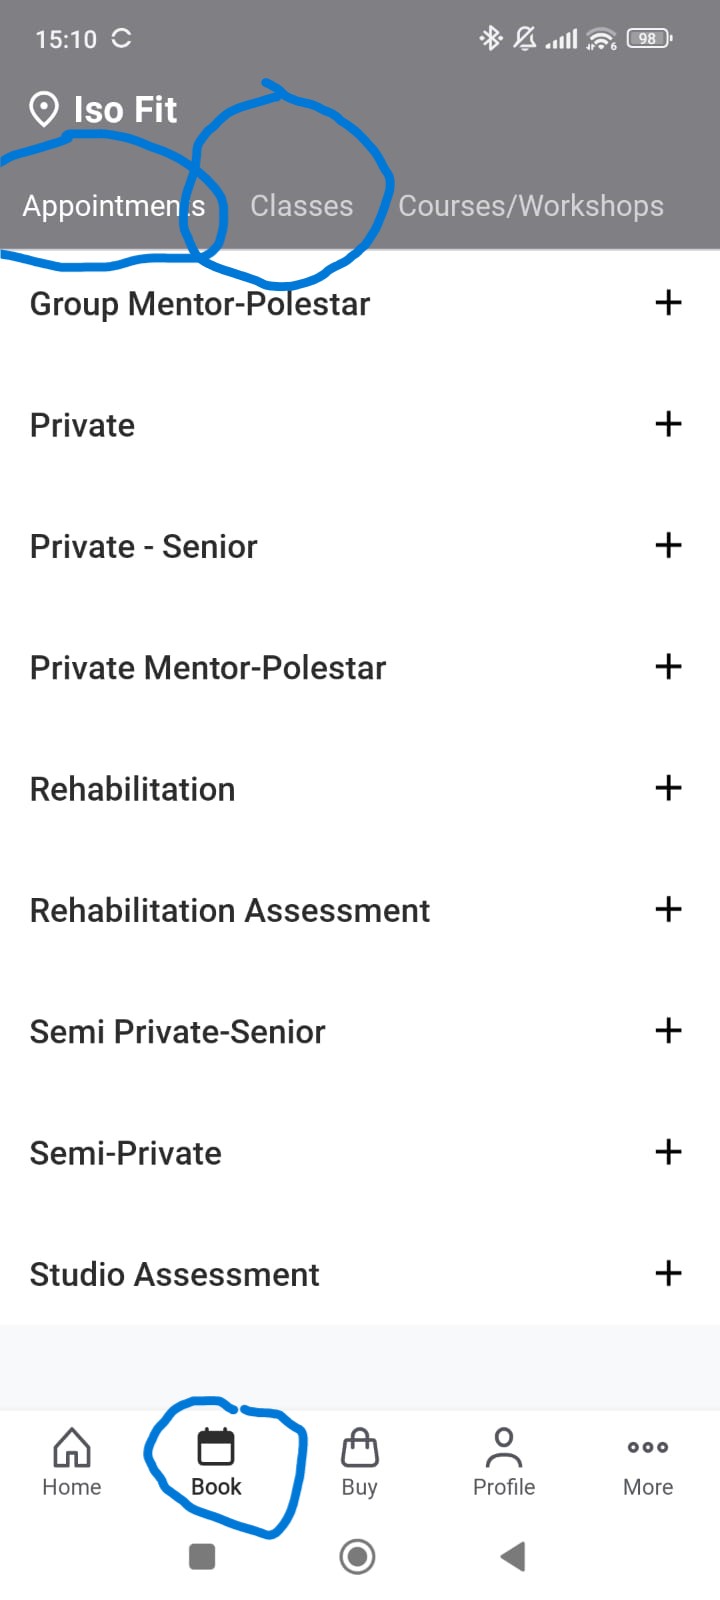Viewport: 720px width, 1600px height.
Task: Tap the Buy shopping bag icon
Action: pyautogui.click(x=359, y=1448)
